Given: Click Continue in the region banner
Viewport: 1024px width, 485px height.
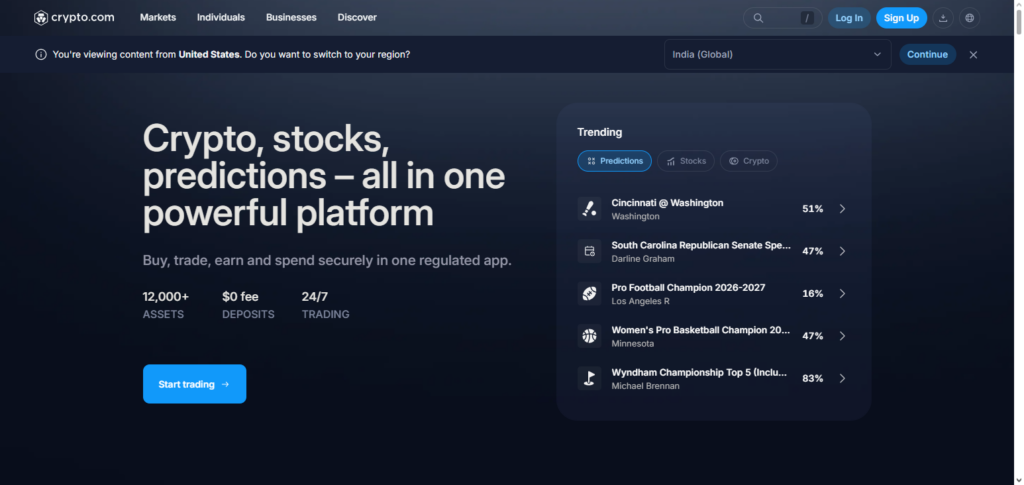Looking at the screenshot, I should (x=927, y=55).
